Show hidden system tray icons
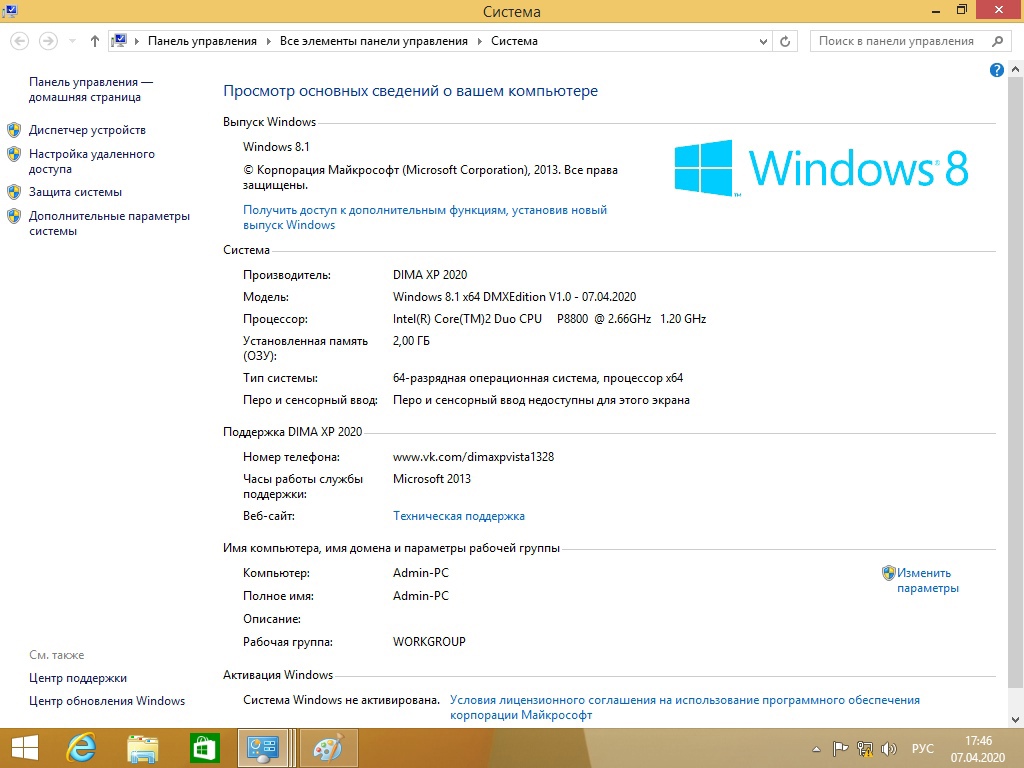1024x768 pixels. (819, 748)
